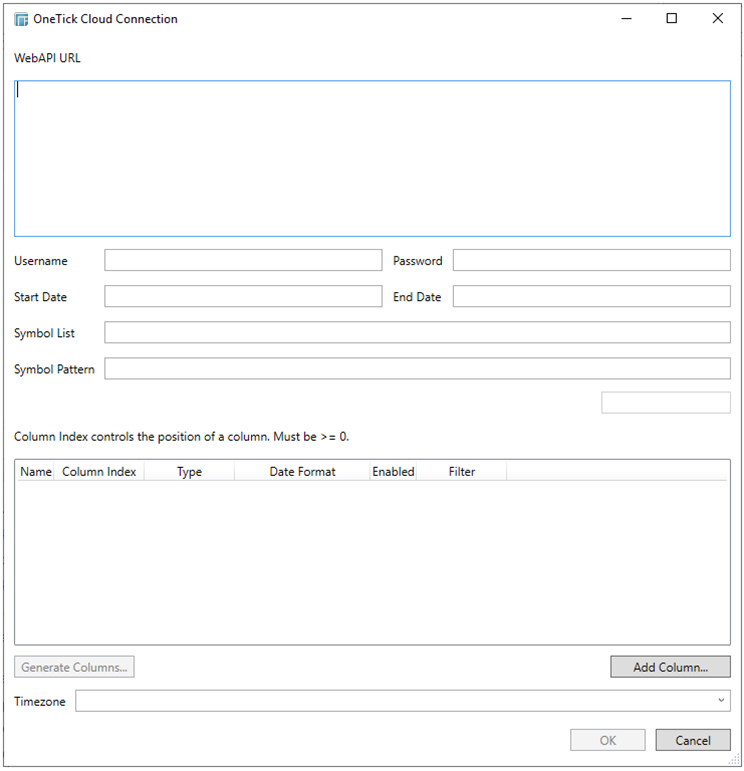Click the Symbol Pattern input field

click(x=417, y=369)
